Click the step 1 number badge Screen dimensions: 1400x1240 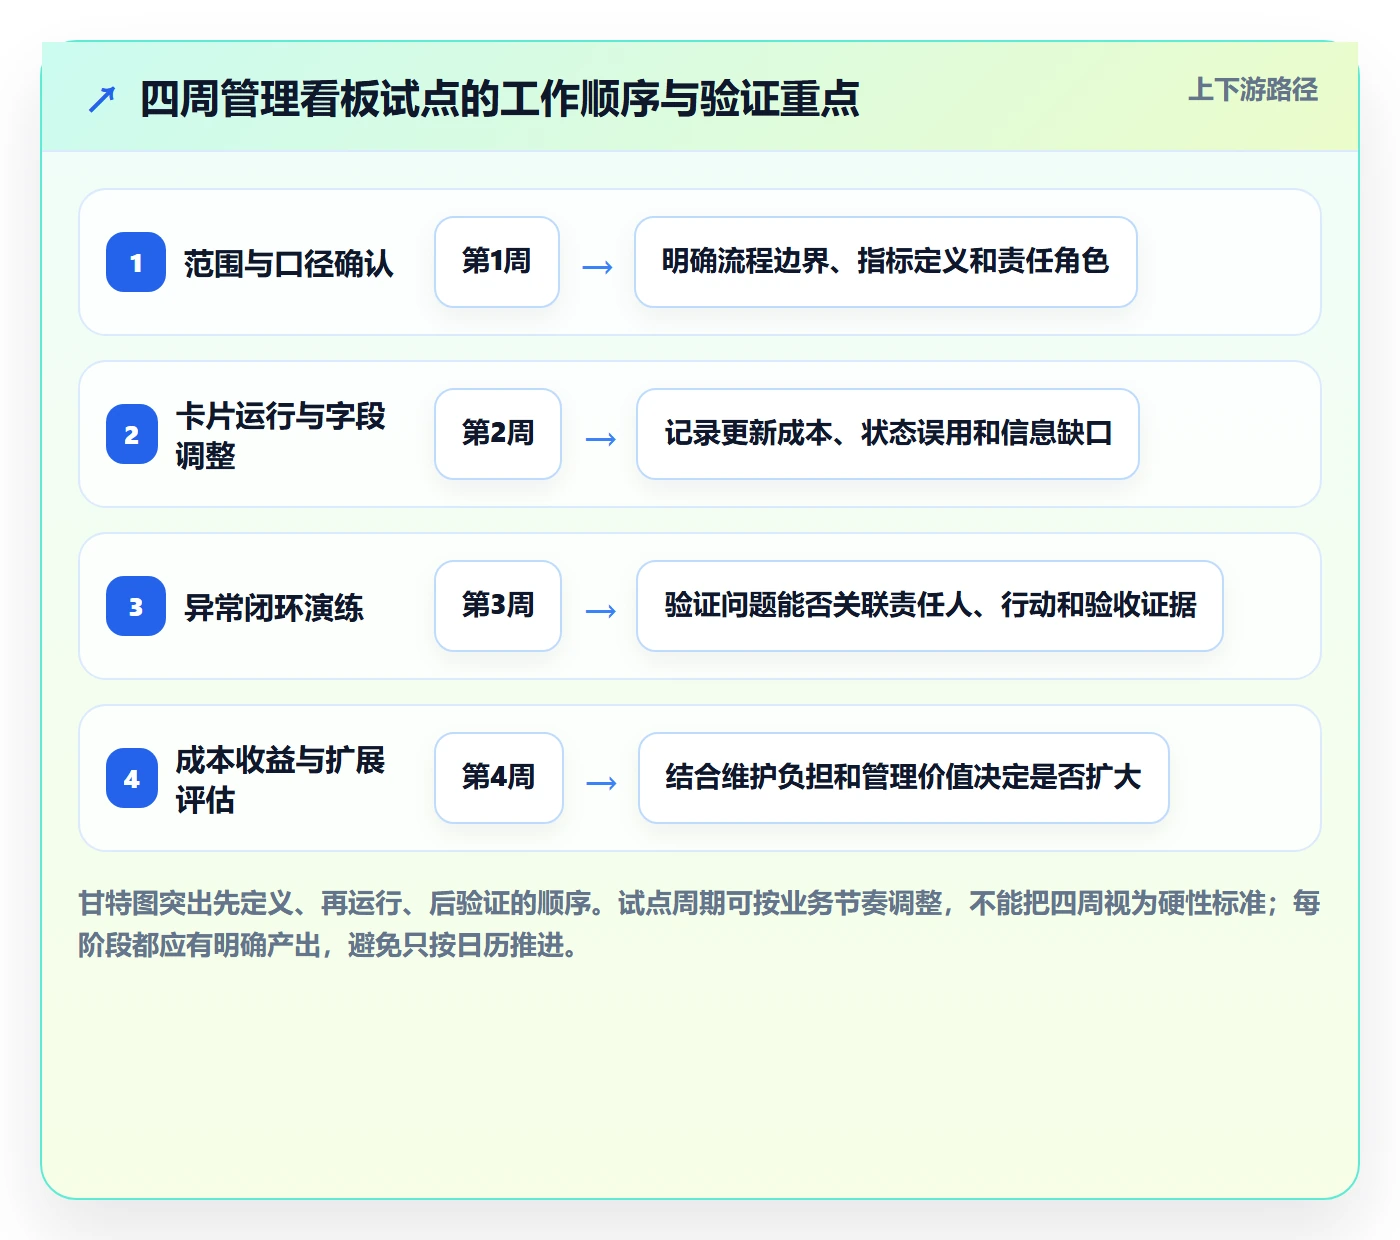click(136, 262)
